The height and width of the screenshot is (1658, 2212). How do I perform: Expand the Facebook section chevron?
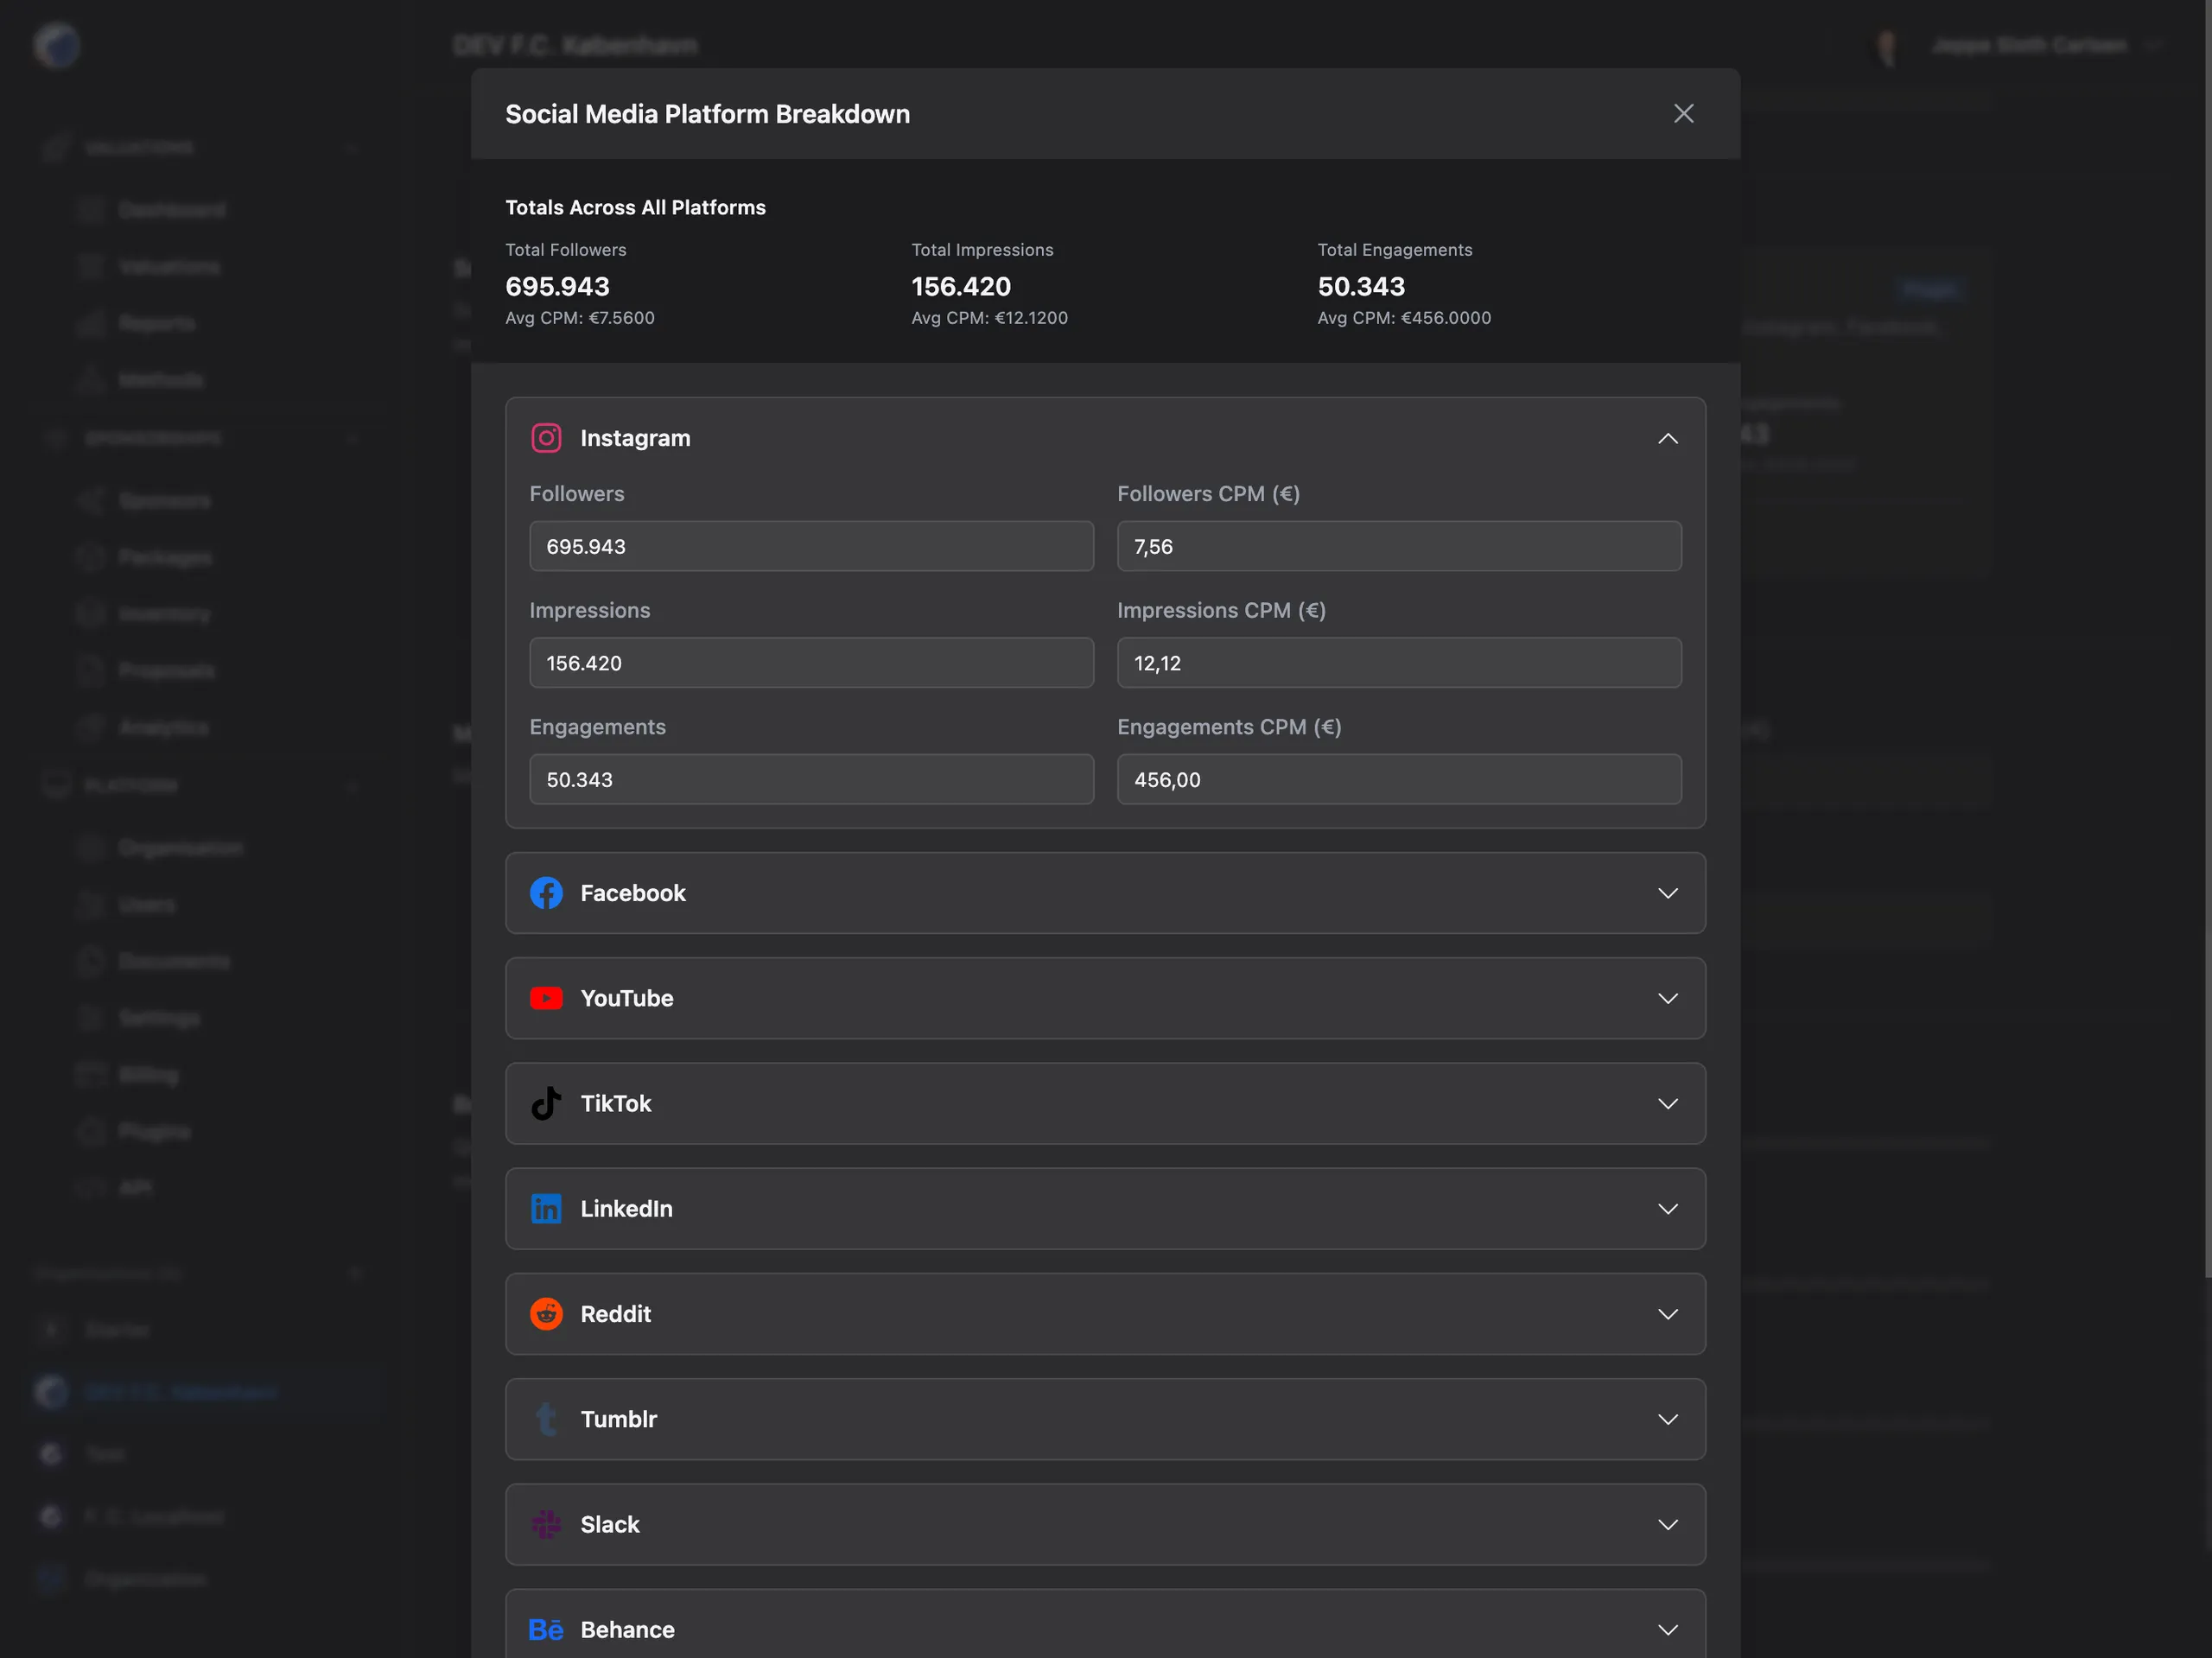click(x=1668, y=893)
